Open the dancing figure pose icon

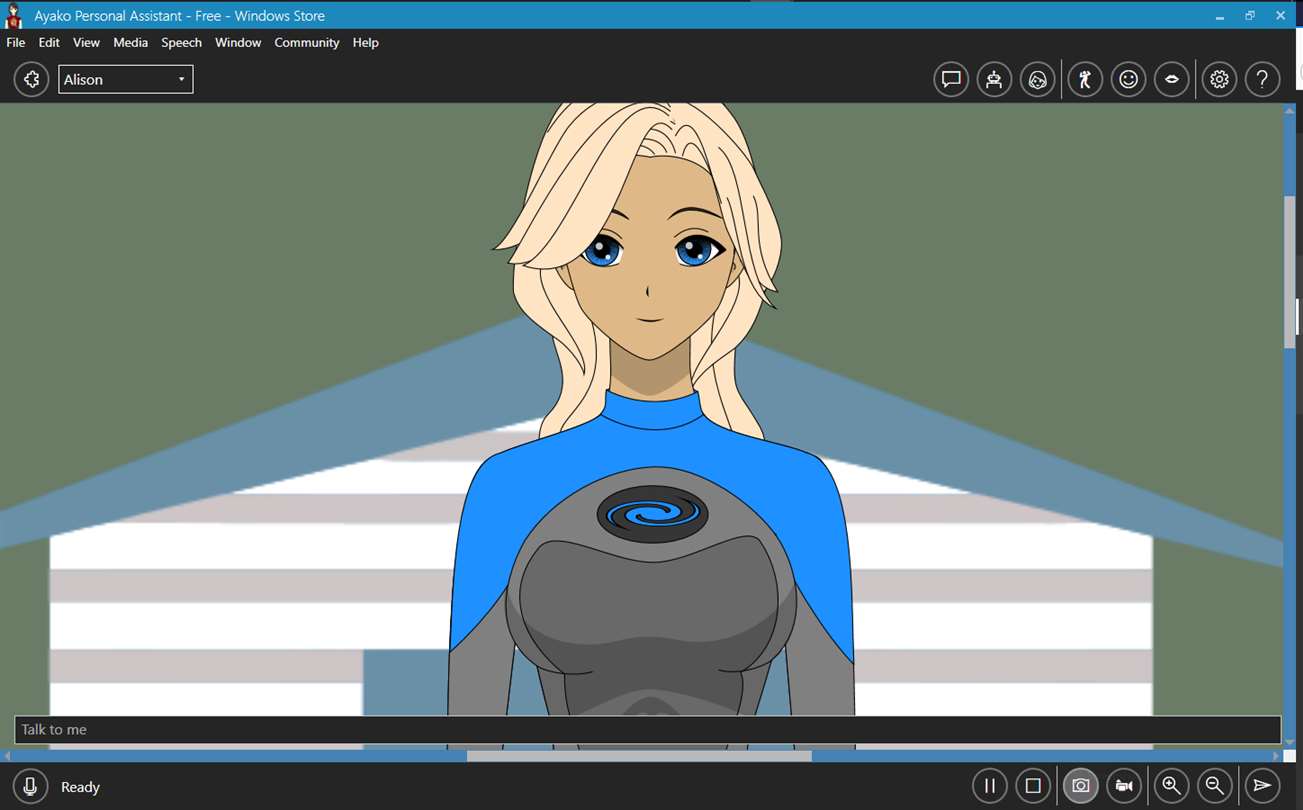(x=1085, y=79)
